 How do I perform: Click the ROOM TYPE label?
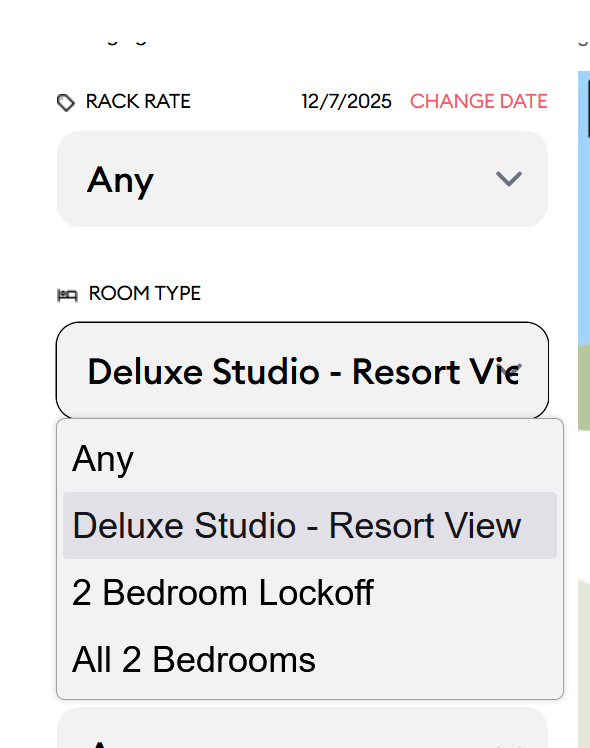point(145,293)
